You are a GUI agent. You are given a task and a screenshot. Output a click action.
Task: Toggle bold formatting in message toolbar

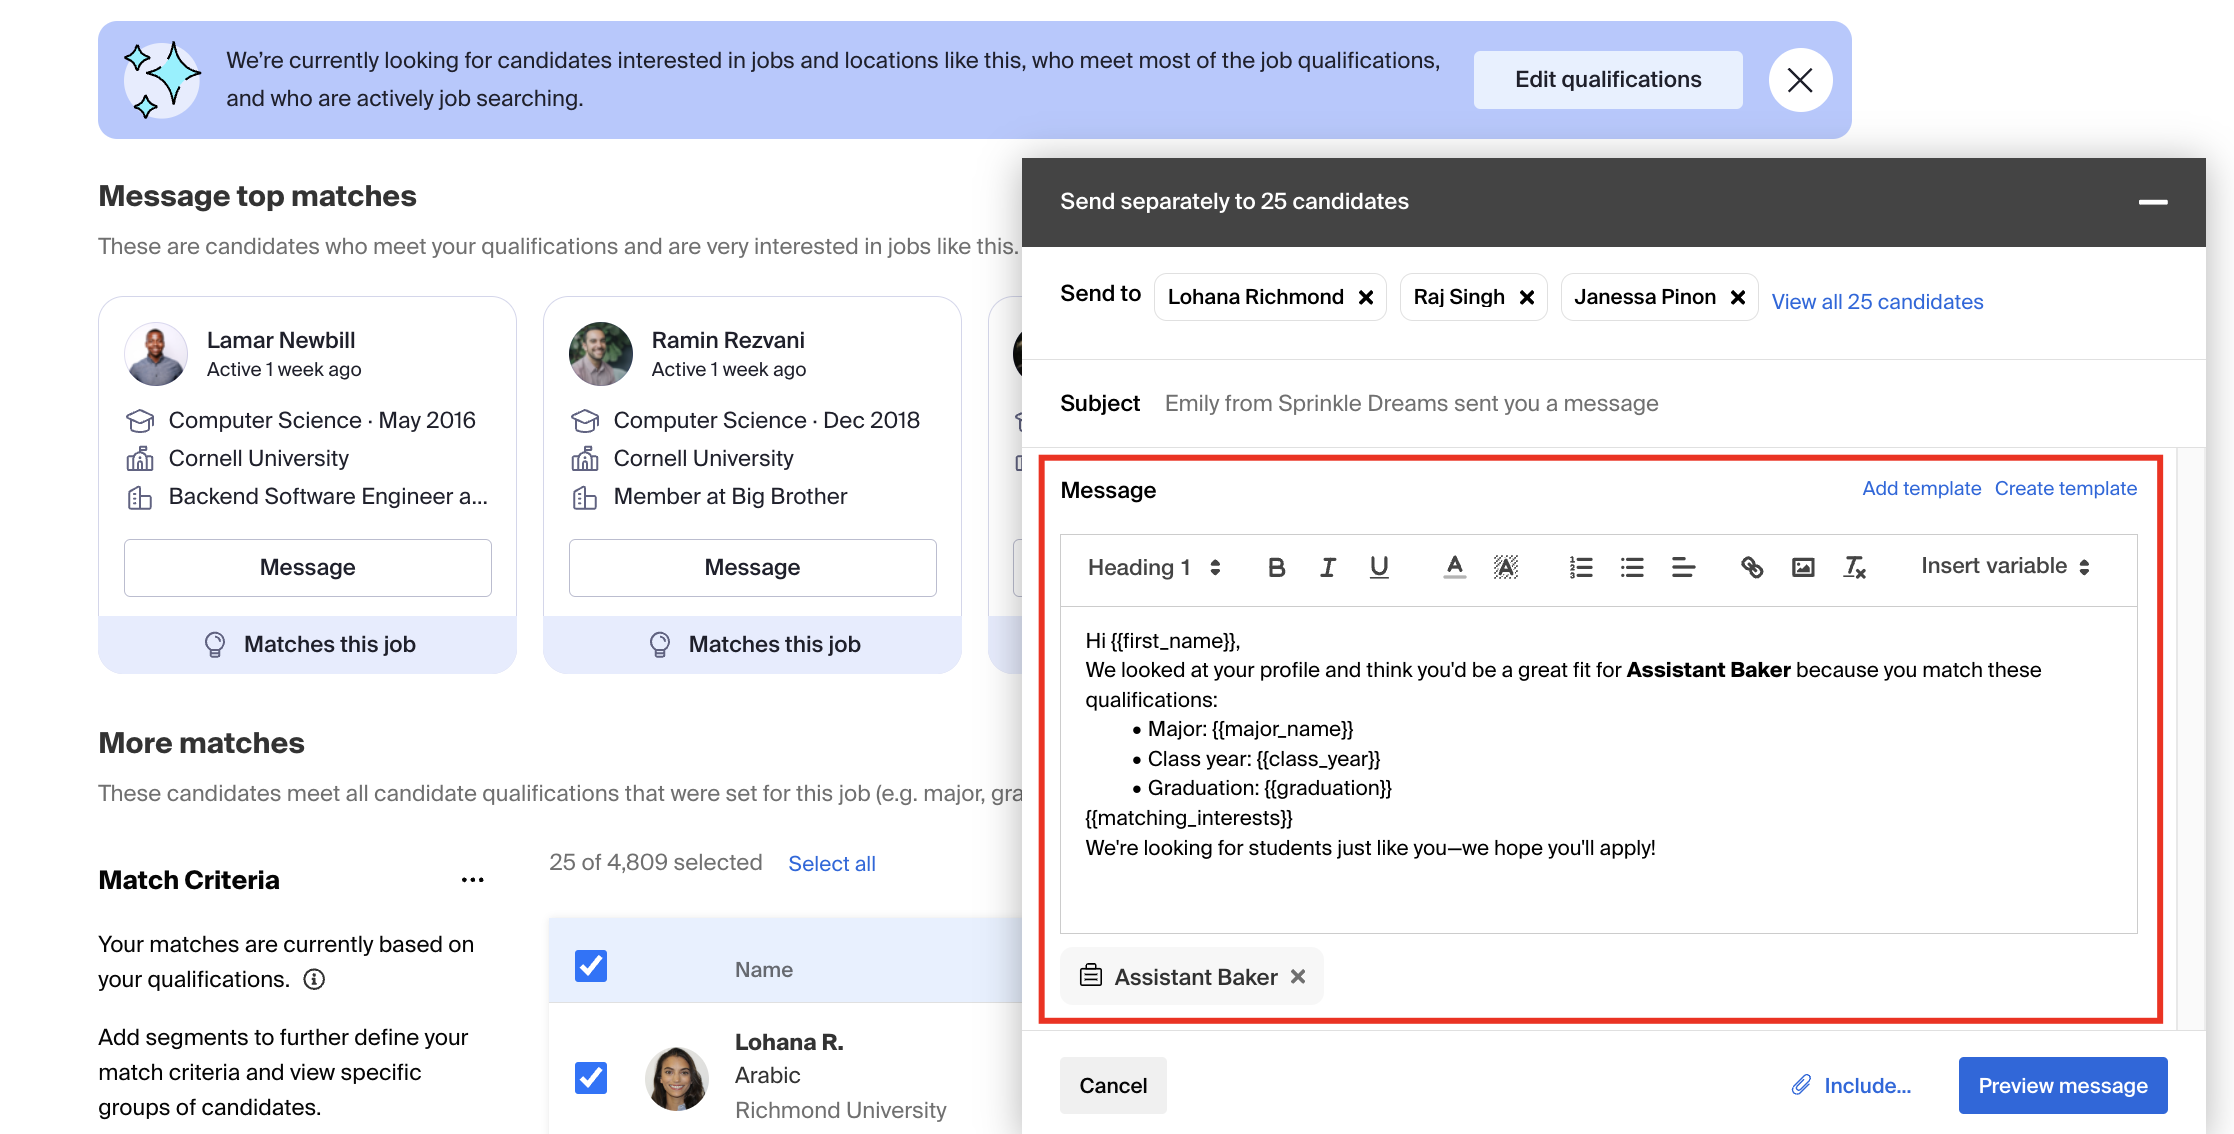pos(1276,567)
